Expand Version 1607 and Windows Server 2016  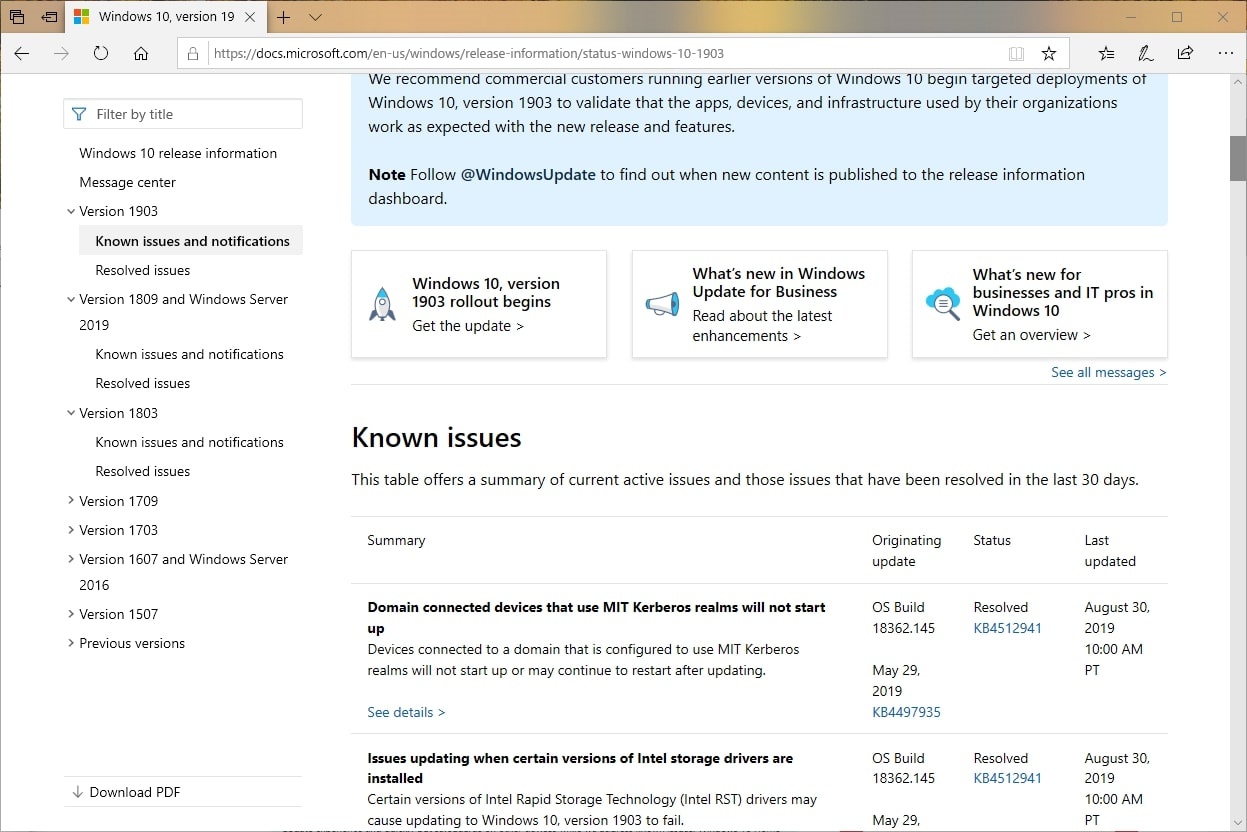[x=71, y=559]
